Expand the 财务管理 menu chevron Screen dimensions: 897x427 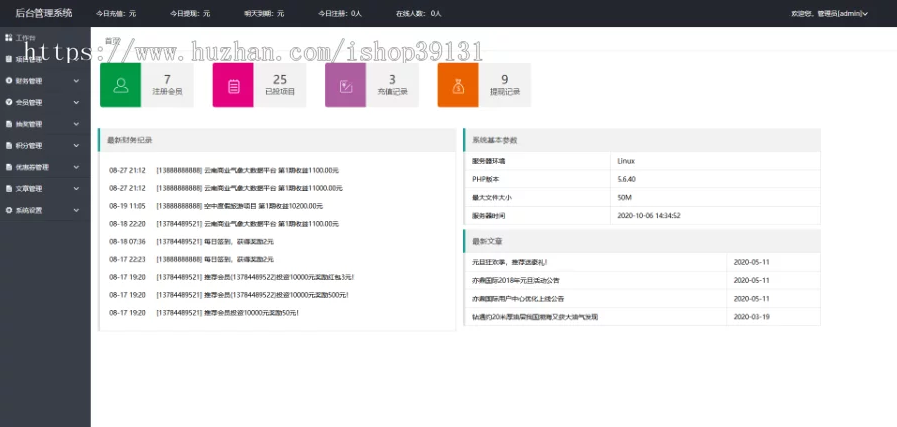click(x=76, y=80)
